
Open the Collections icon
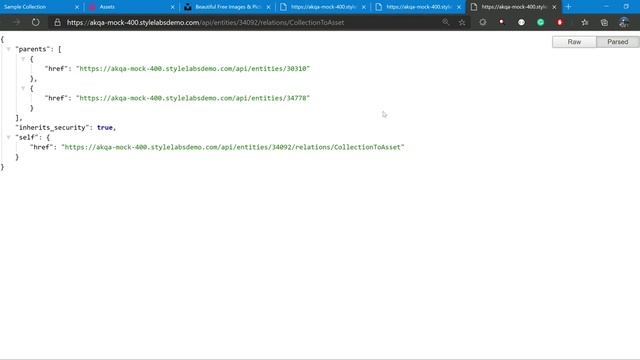point(604,22)
